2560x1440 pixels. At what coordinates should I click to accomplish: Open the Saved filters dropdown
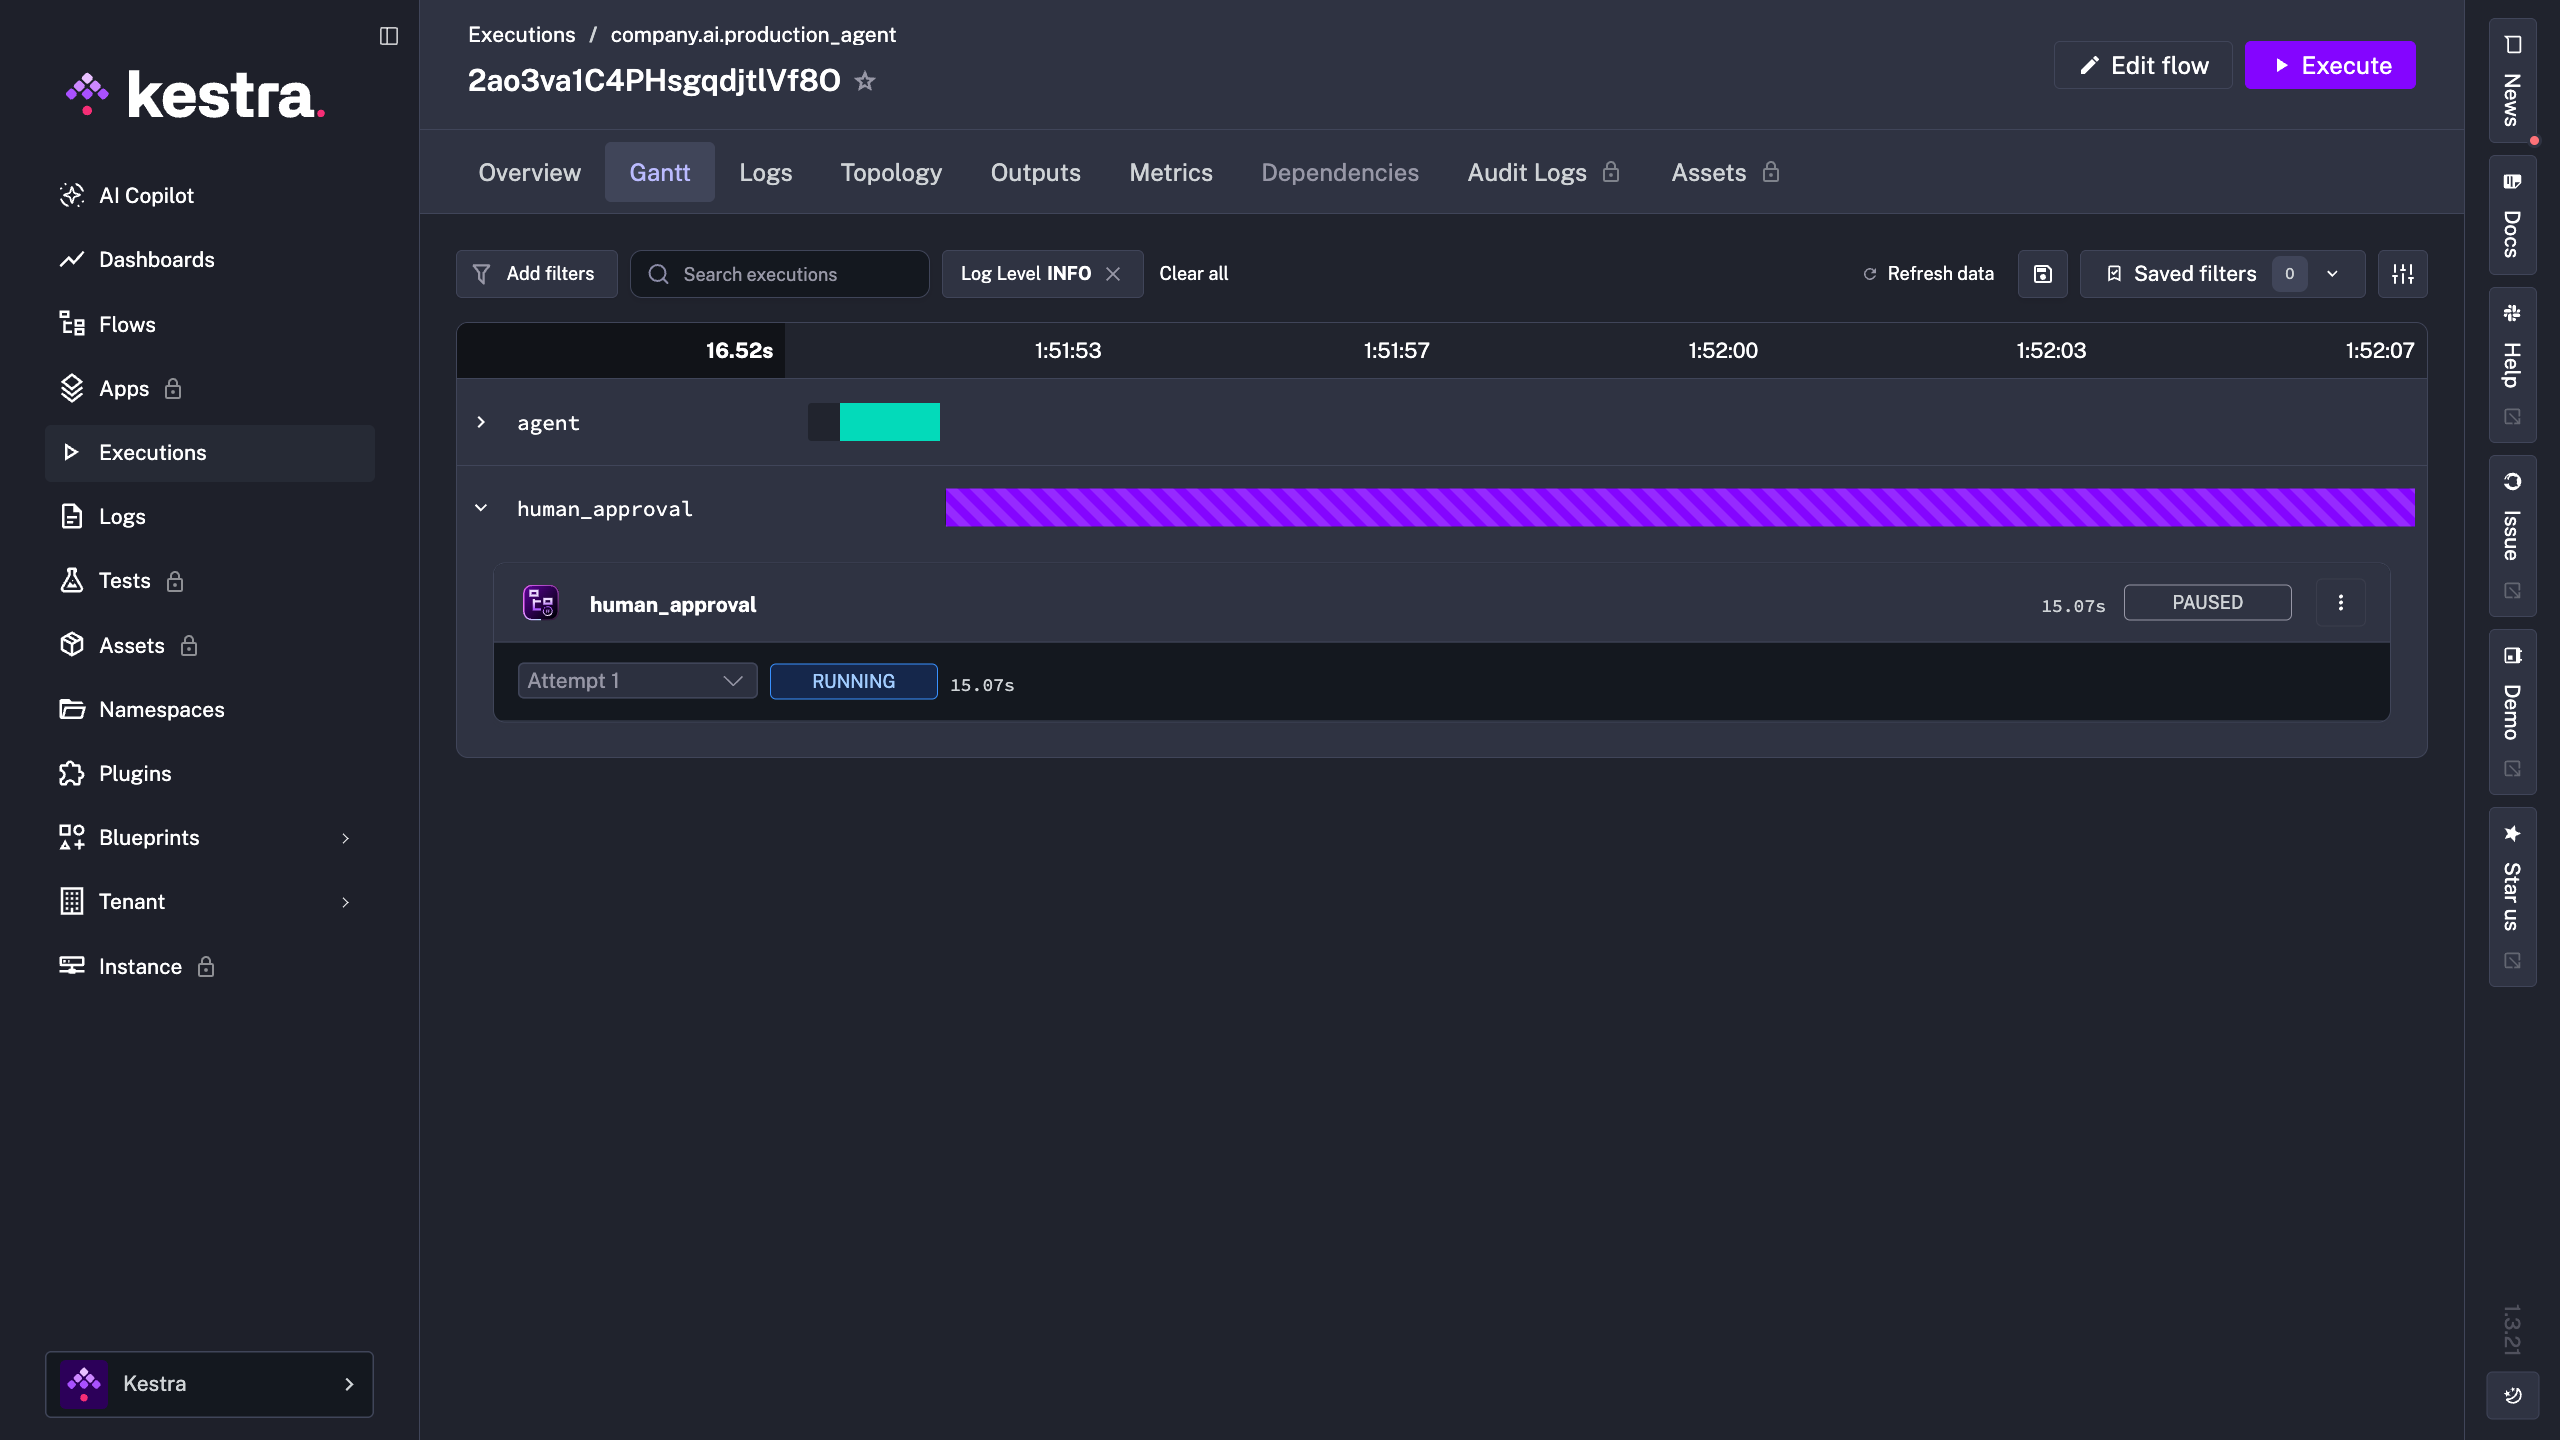[2222, 274]
